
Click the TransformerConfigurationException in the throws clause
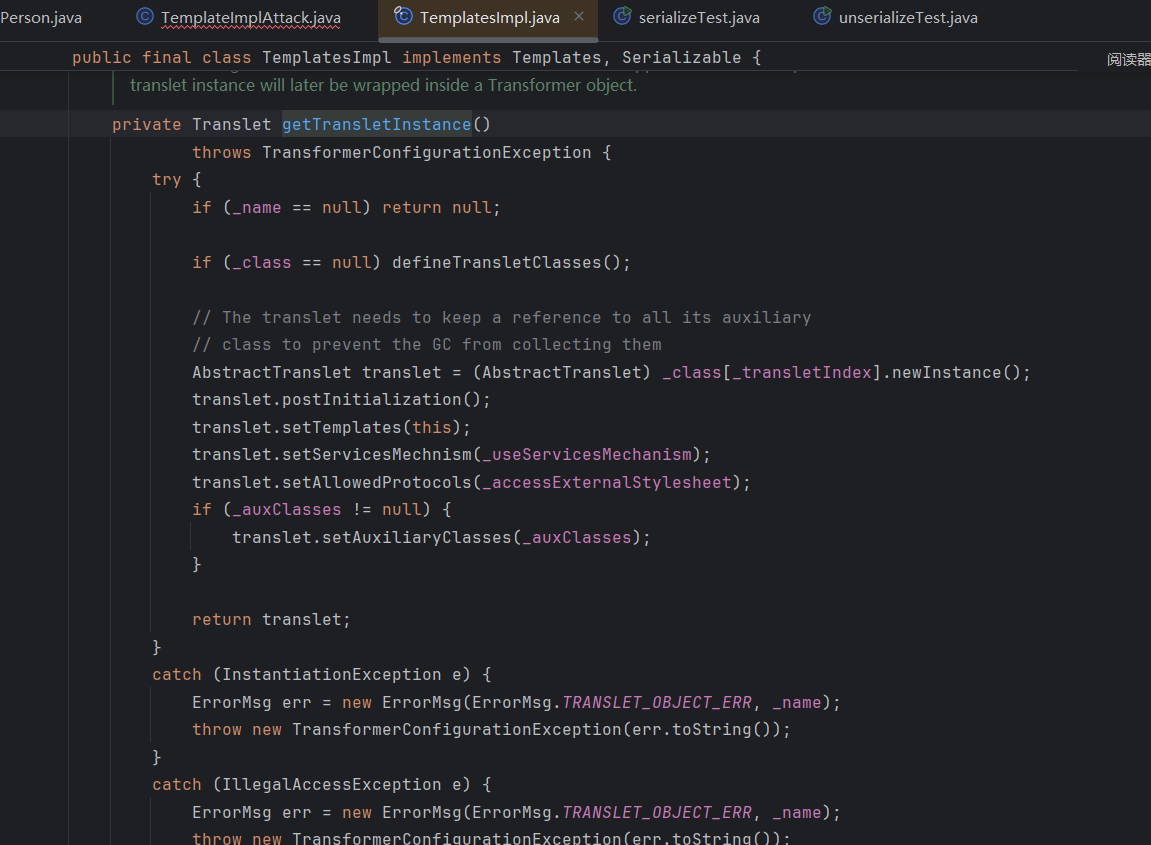click(x=426, y=153)
